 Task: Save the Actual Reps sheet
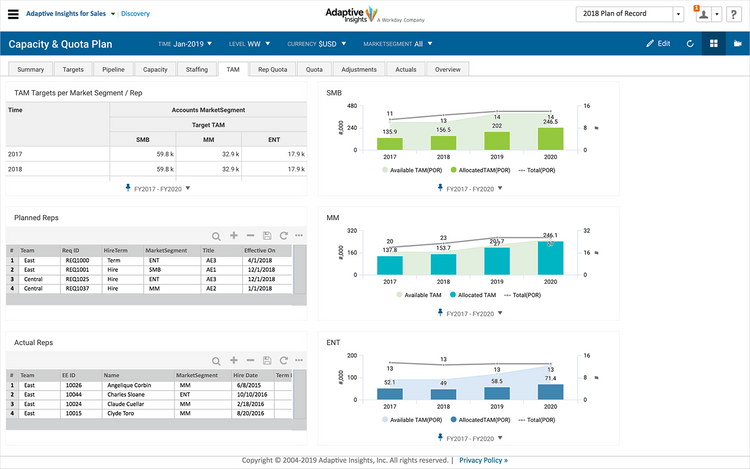click(x=267, y=360)
